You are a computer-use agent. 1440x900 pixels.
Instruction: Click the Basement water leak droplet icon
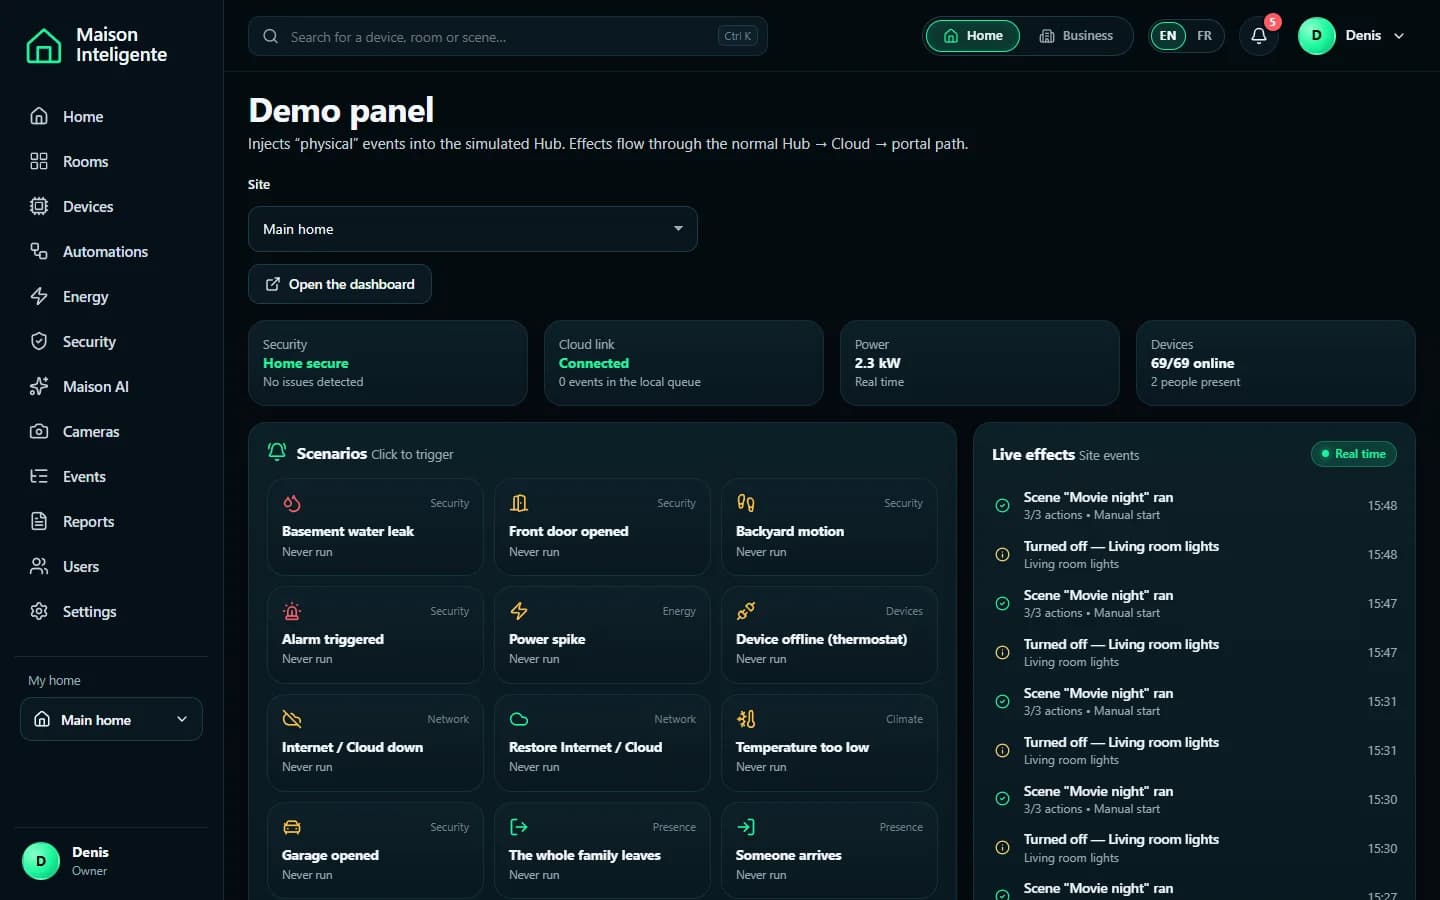(292, 503)
